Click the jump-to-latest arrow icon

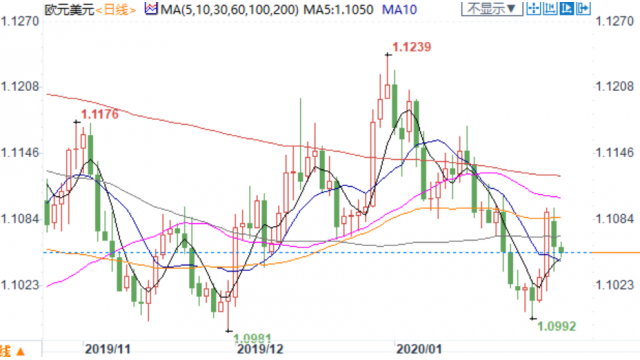coord(583,8)
